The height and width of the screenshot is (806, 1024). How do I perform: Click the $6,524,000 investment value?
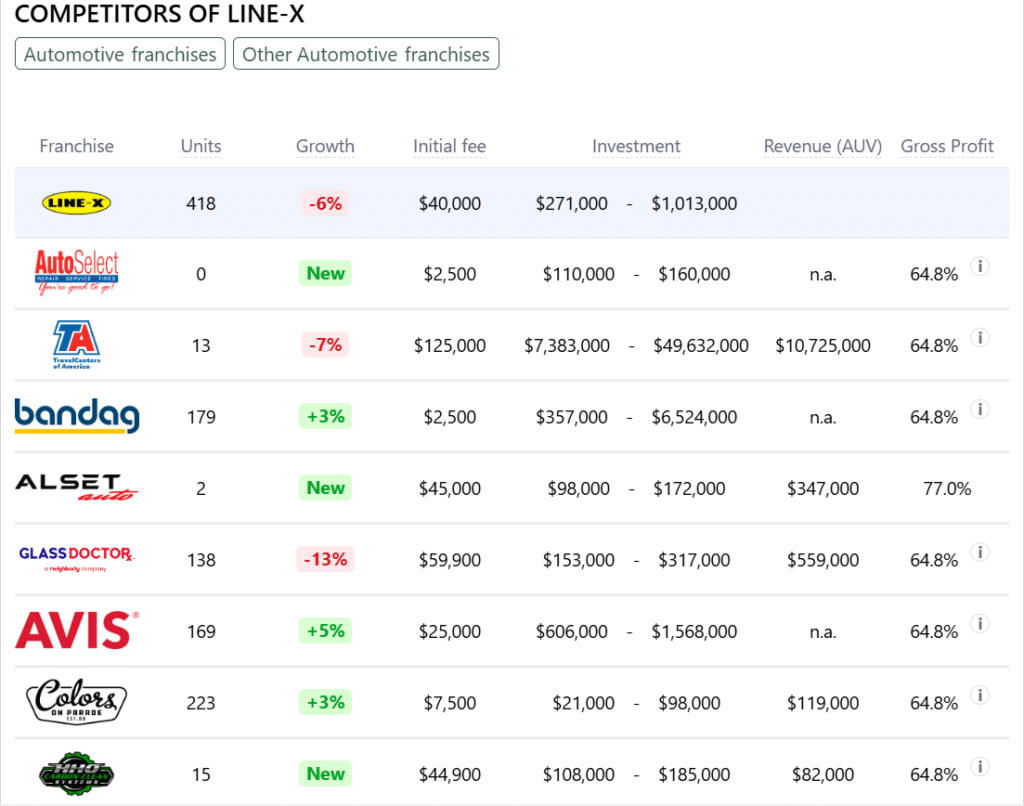pos(694,417)
